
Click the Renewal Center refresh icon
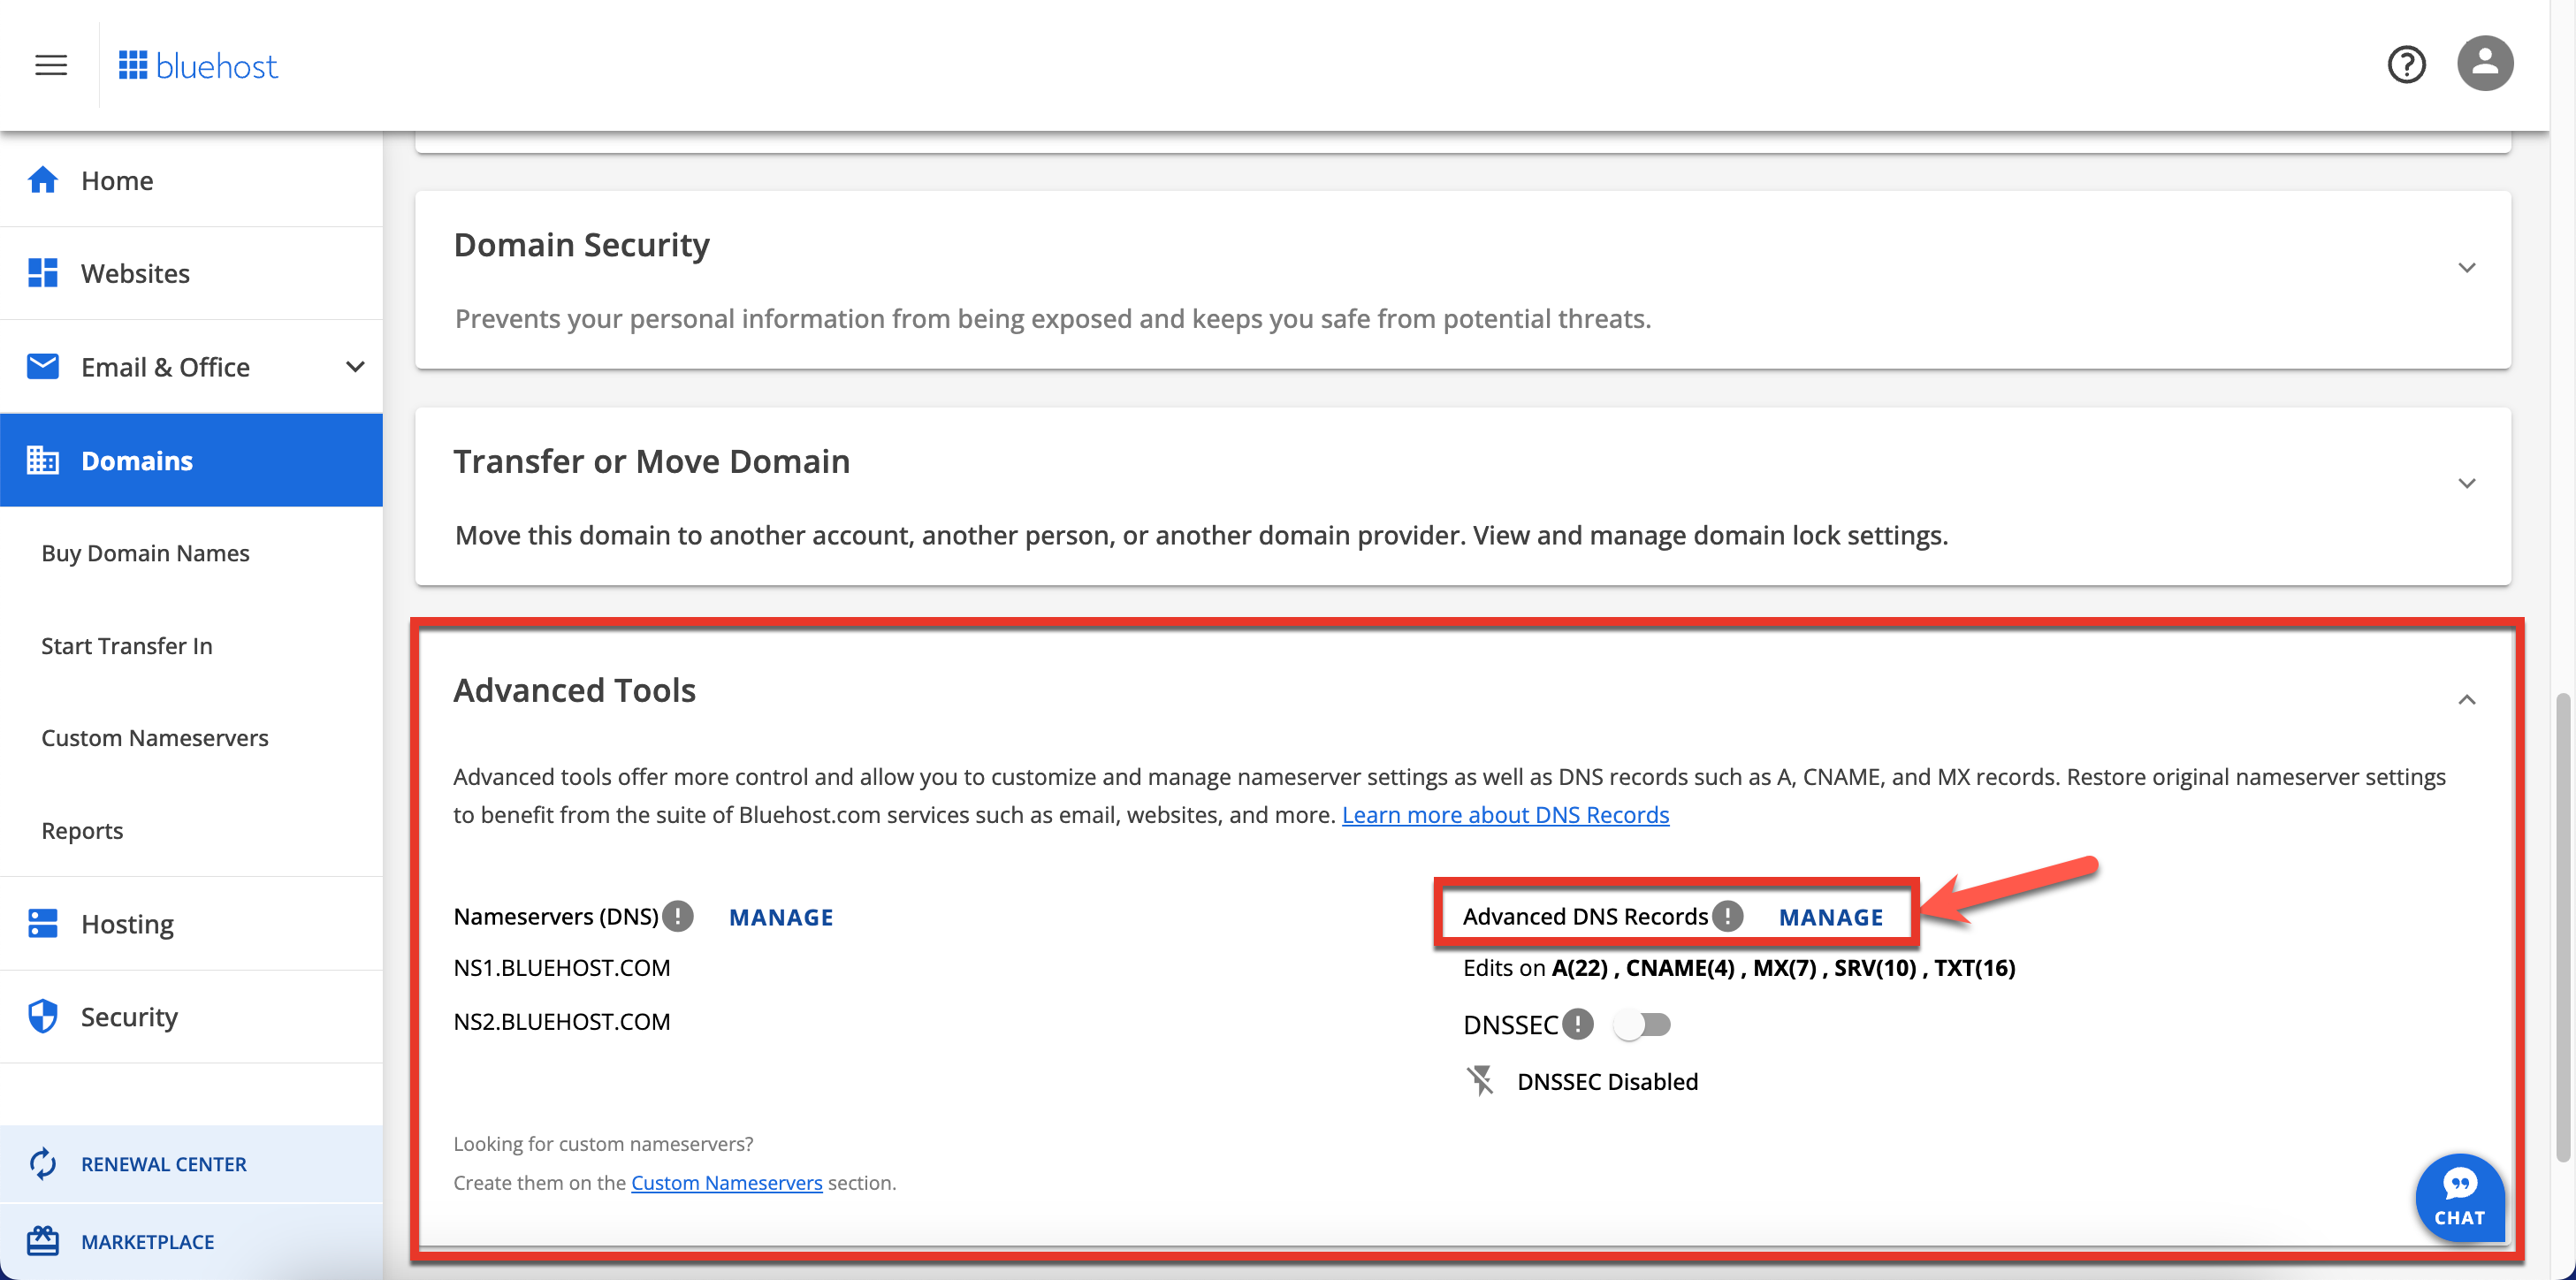42,1163
